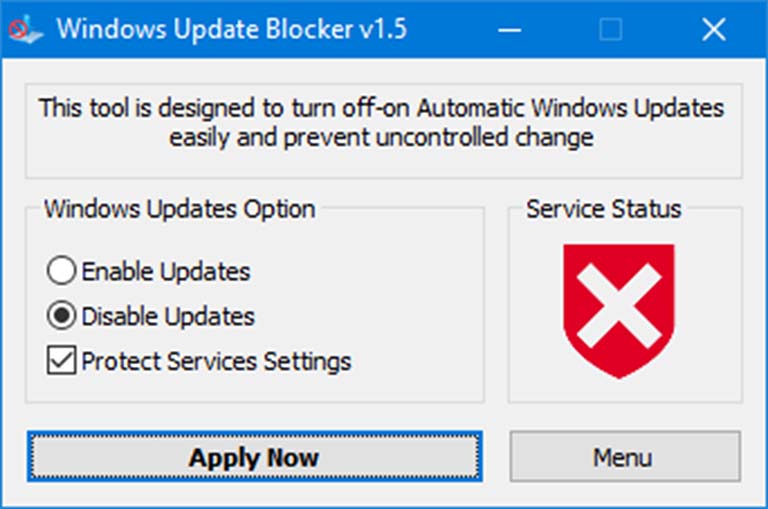Click the greyed-out maximize window button
This screenshot has height=509, width=768.
pyautogui.click(x=609, y=29)
